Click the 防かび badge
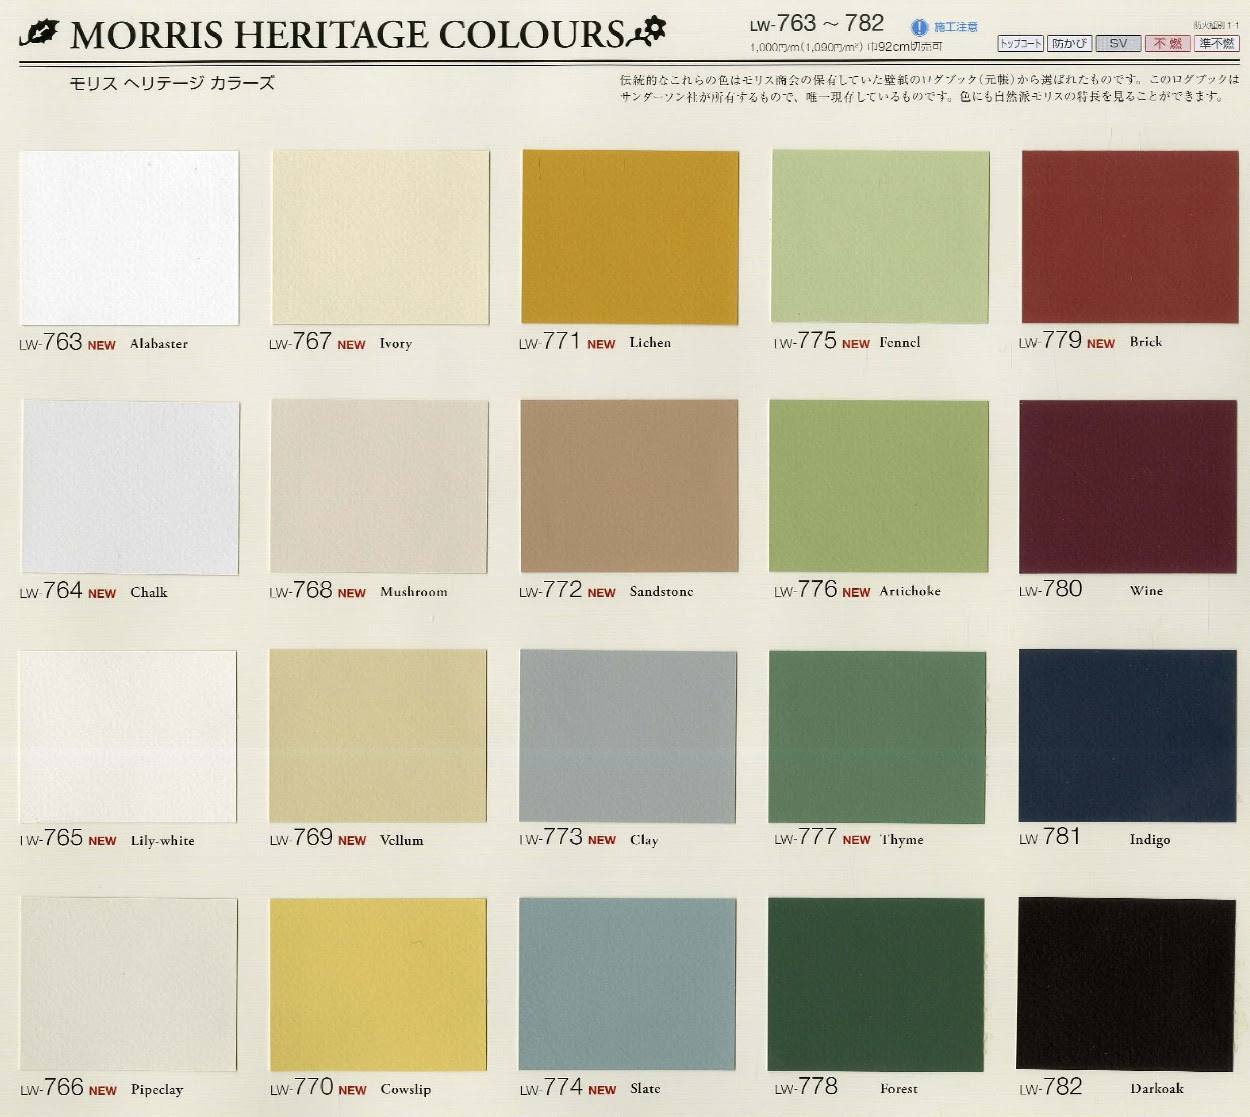The image size is (1250, 1117). [x=1069, y=44]
